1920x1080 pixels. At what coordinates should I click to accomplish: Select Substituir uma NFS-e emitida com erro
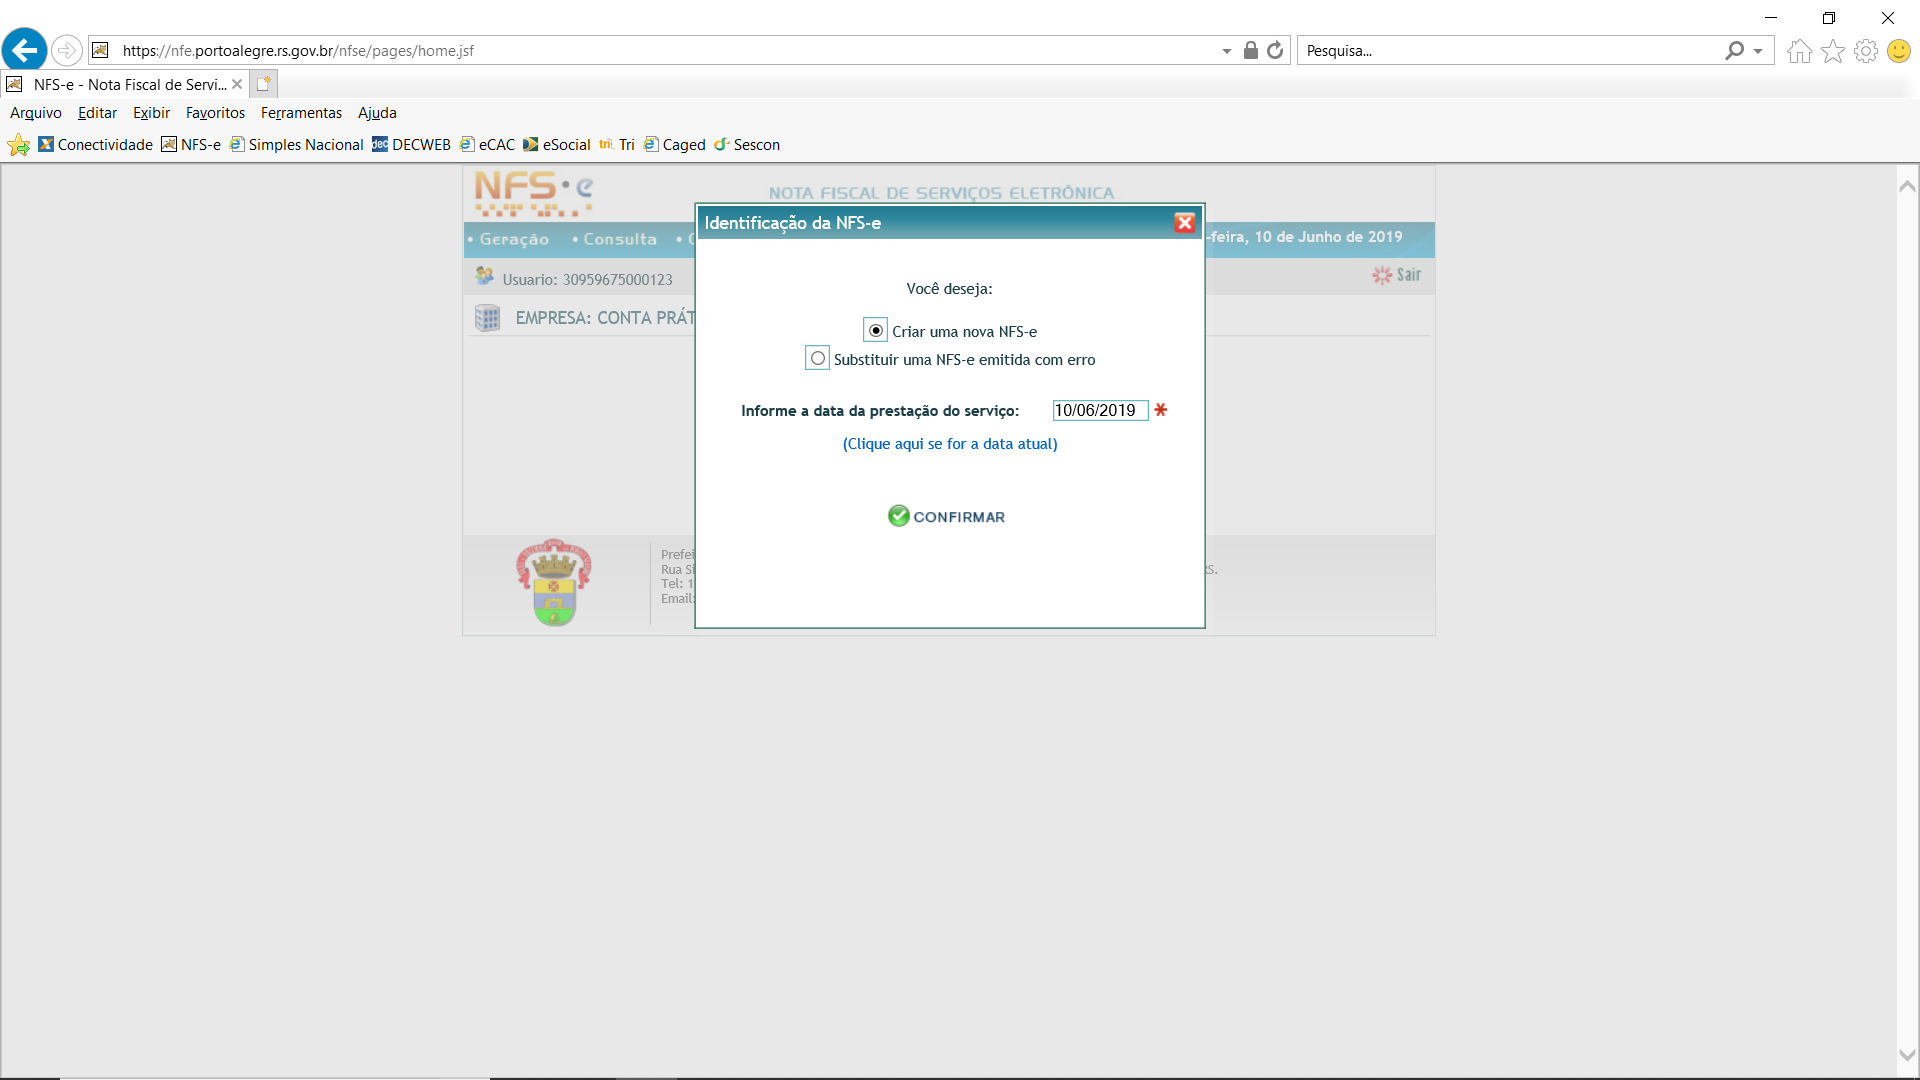point(818,358)
